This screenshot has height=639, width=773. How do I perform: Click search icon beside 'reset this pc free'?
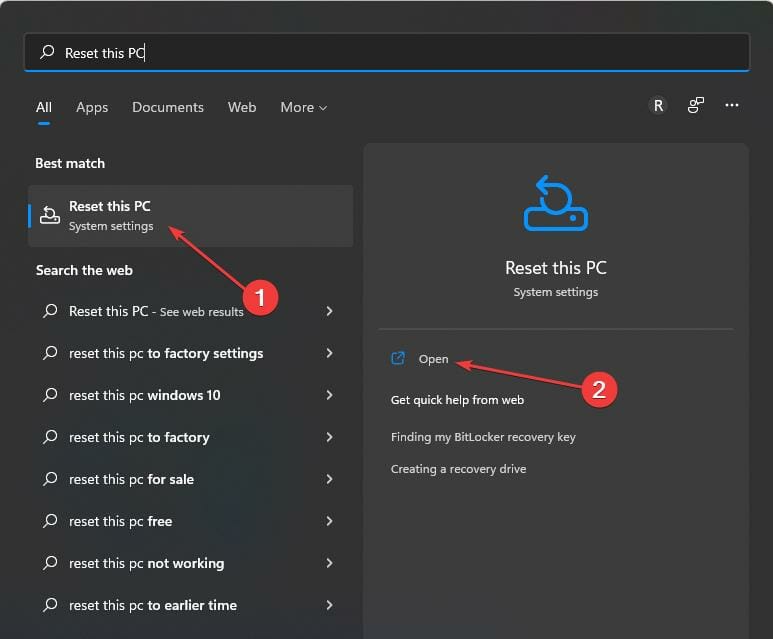coord(51,521)
